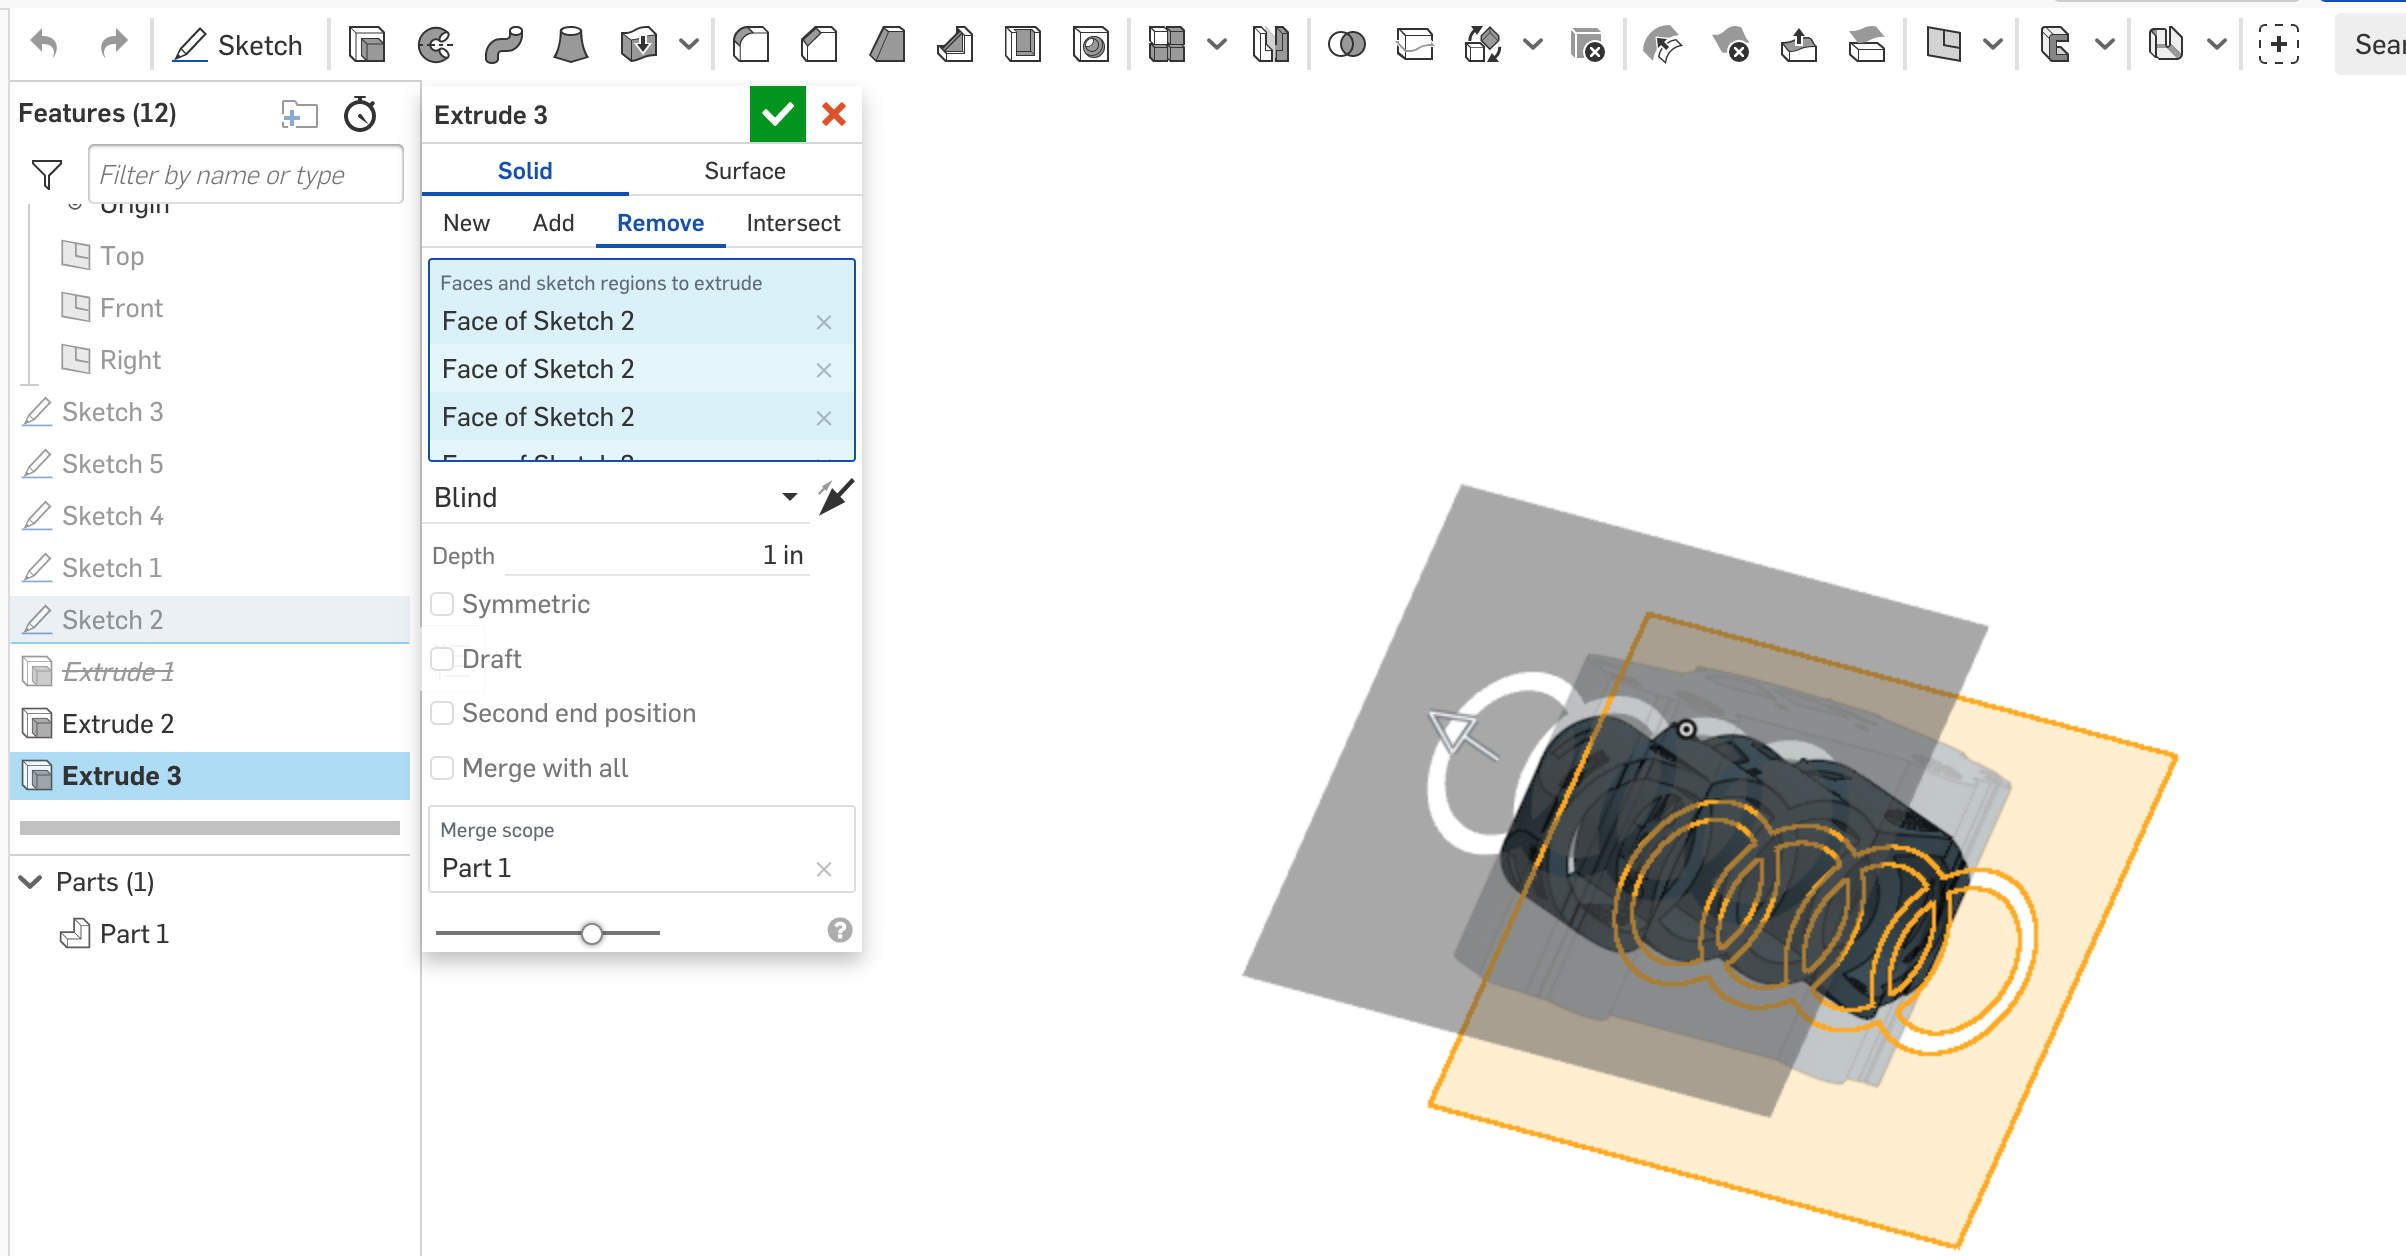2406x1256 pixels.
Task: Select the Boolean tool
Action: click(x=1347, y=45)
